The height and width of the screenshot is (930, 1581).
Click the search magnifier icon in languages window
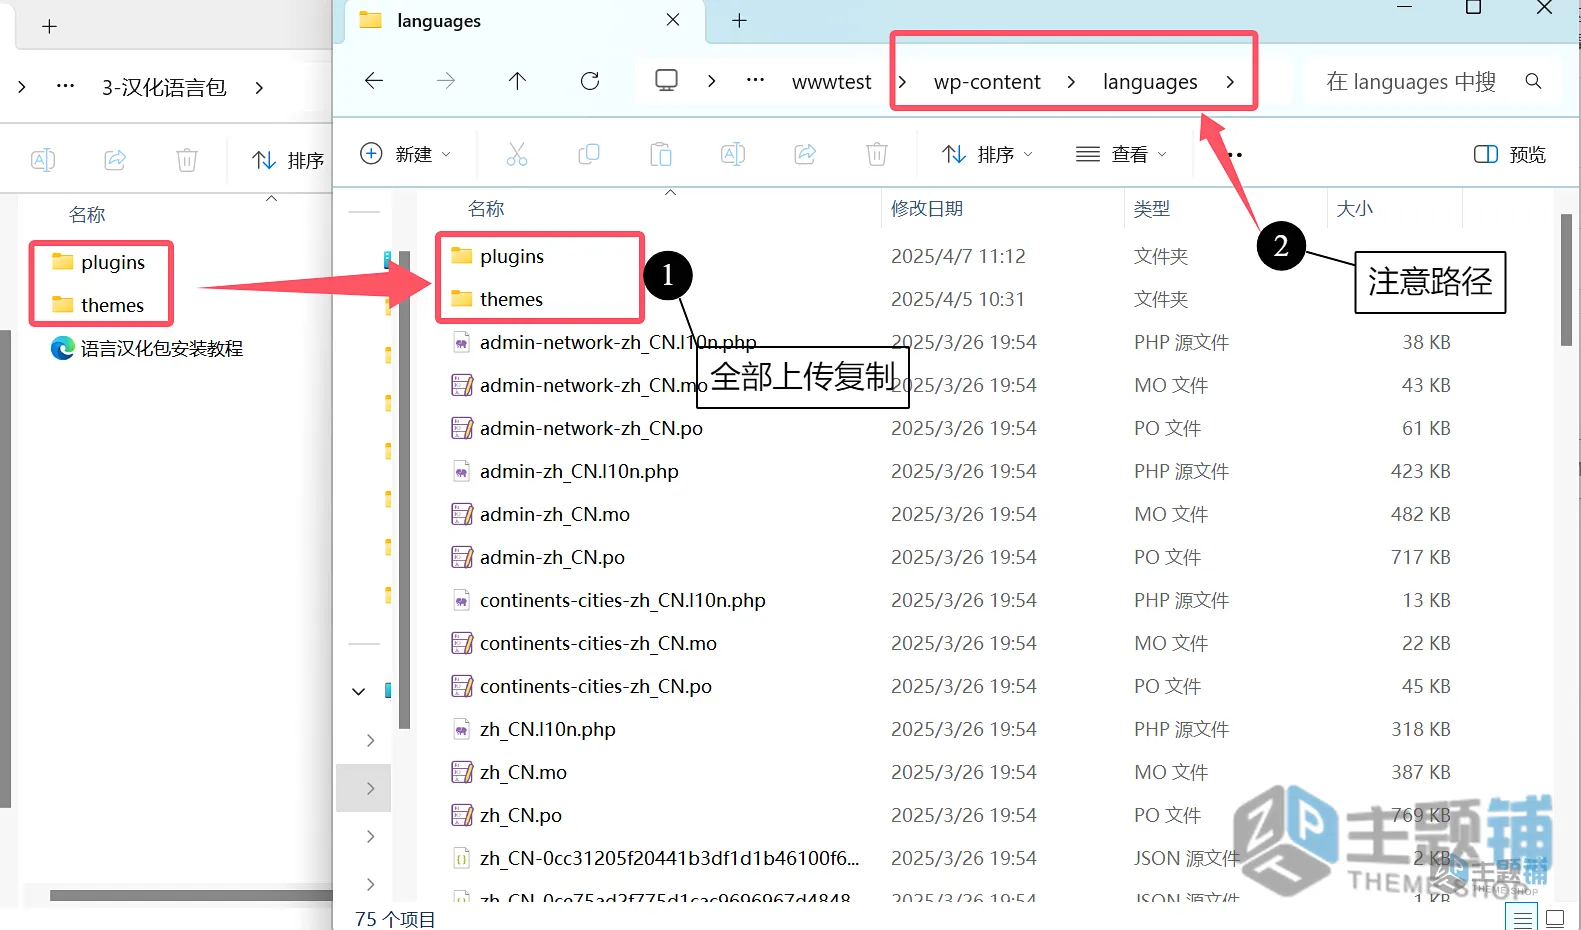point(1533,81)
